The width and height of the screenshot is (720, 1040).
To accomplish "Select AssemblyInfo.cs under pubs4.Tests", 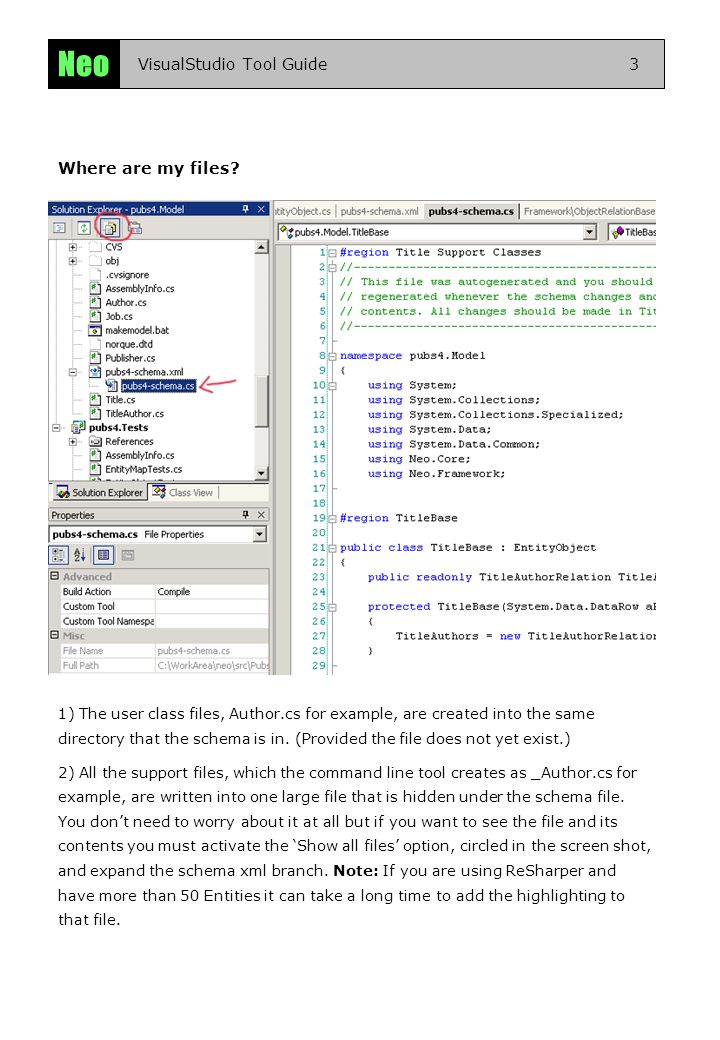I will (140, 456).
